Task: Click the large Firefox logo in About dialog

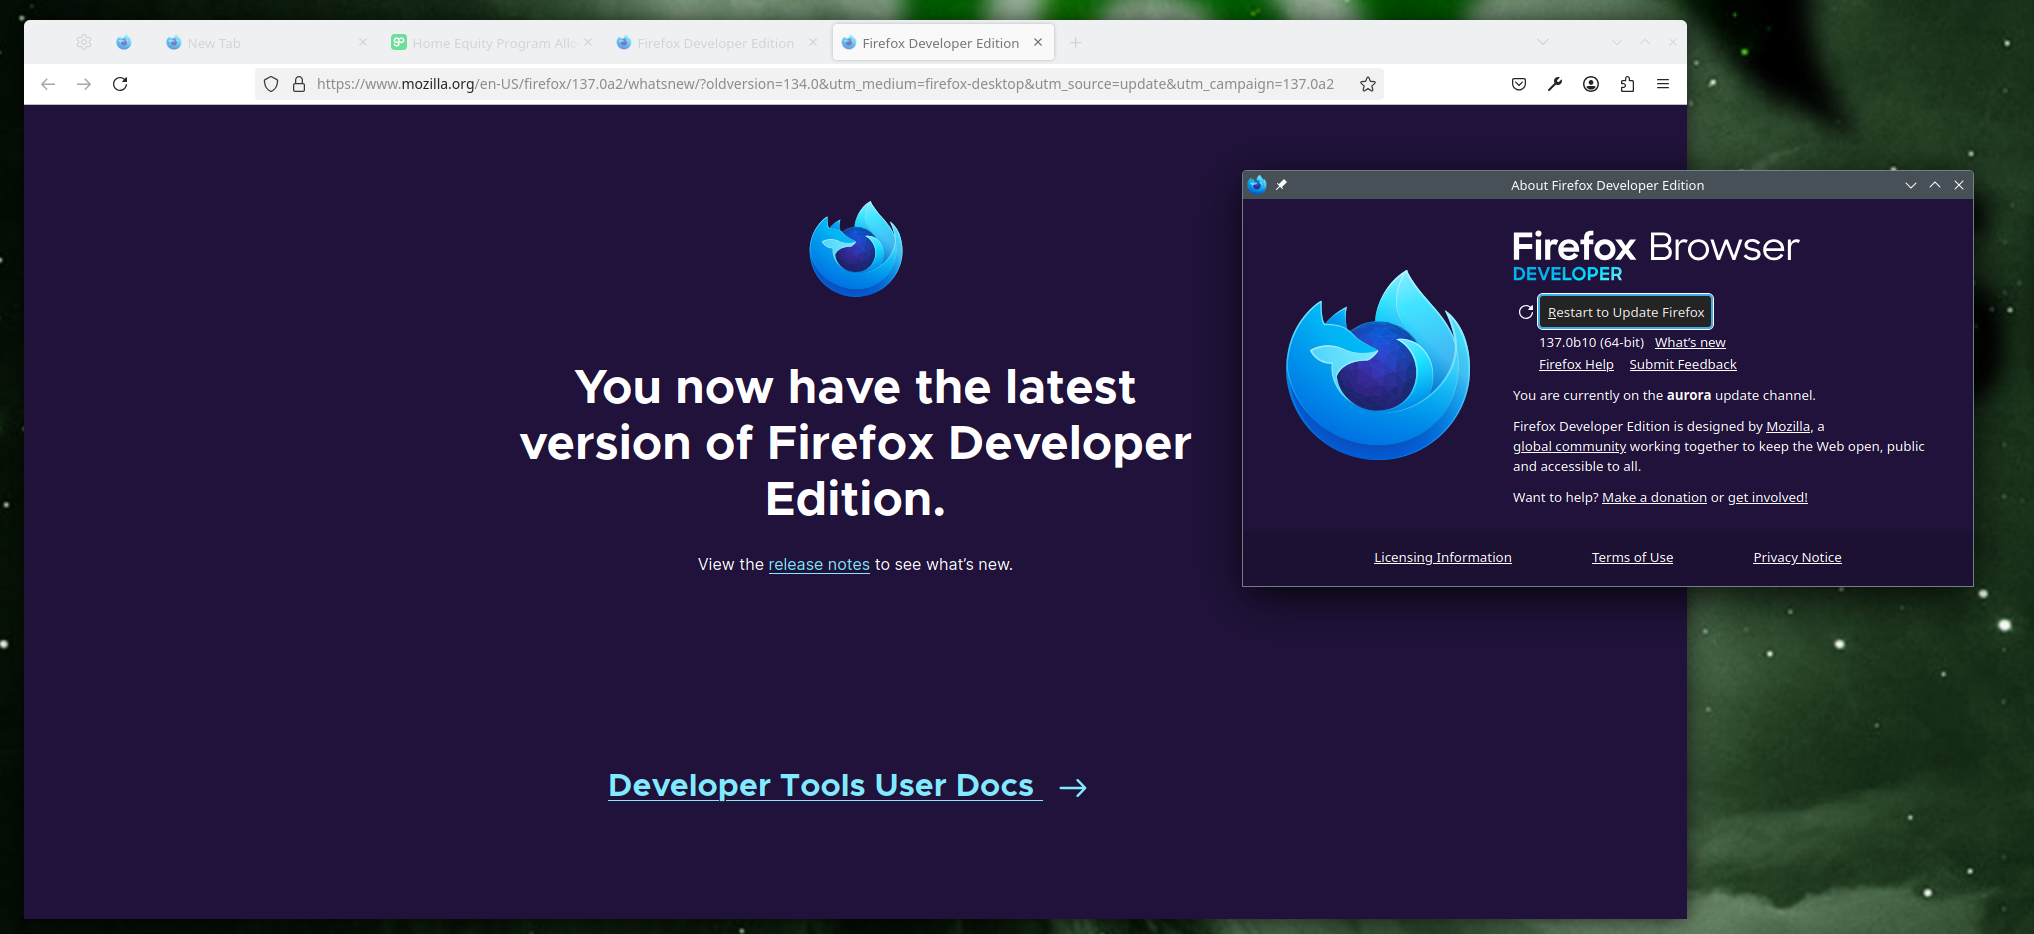Action: [1377, 365]
